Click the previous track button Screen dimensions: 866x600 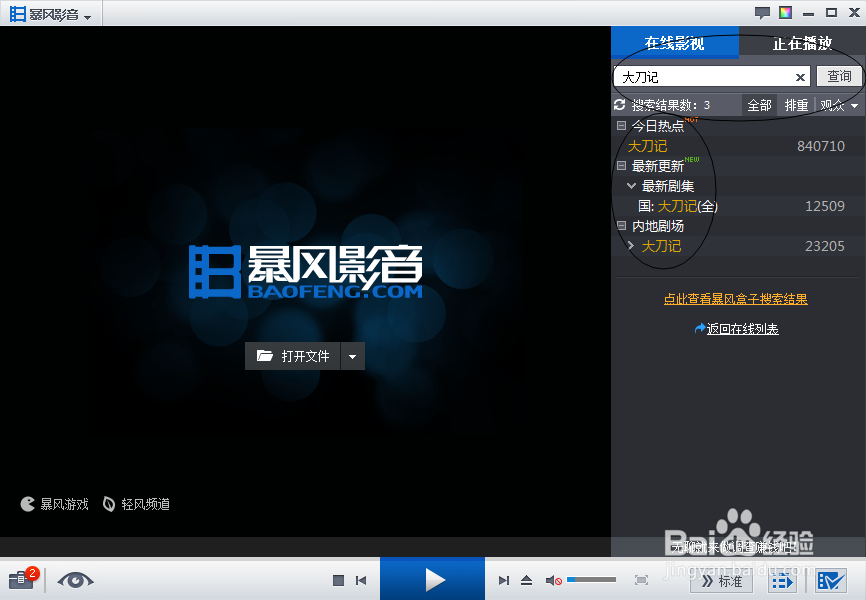click(x=361, y=580)
